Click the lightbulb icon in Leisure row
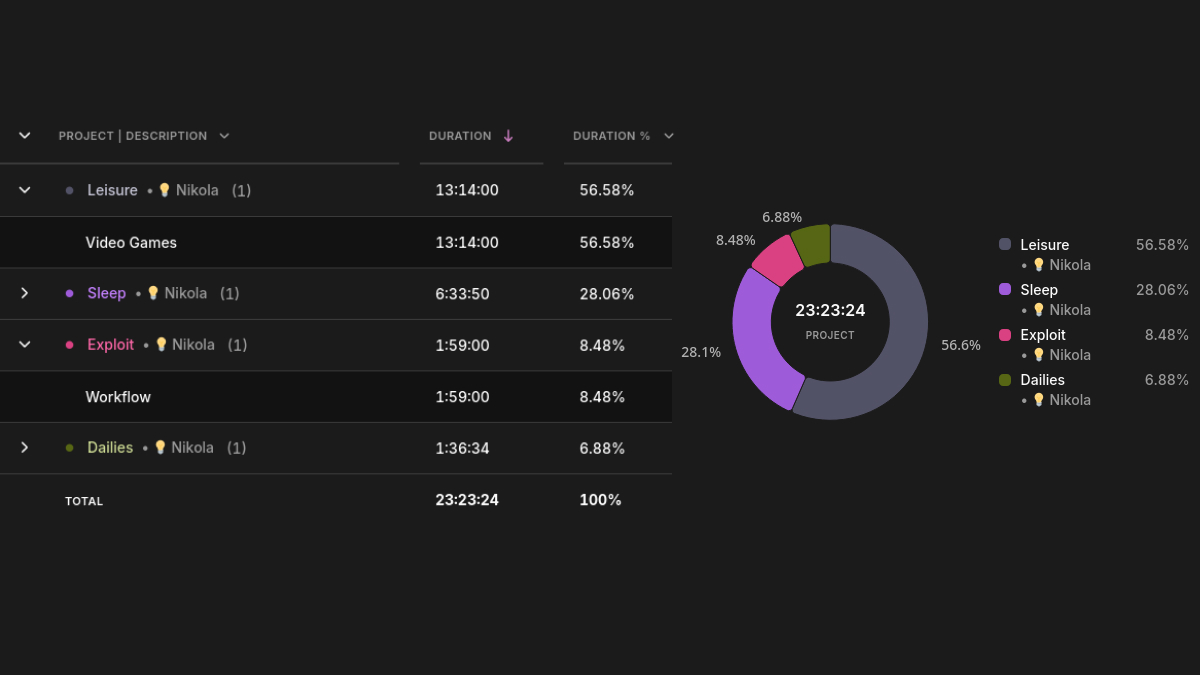This screenshot has width=1200, height=675. point(164,190)
